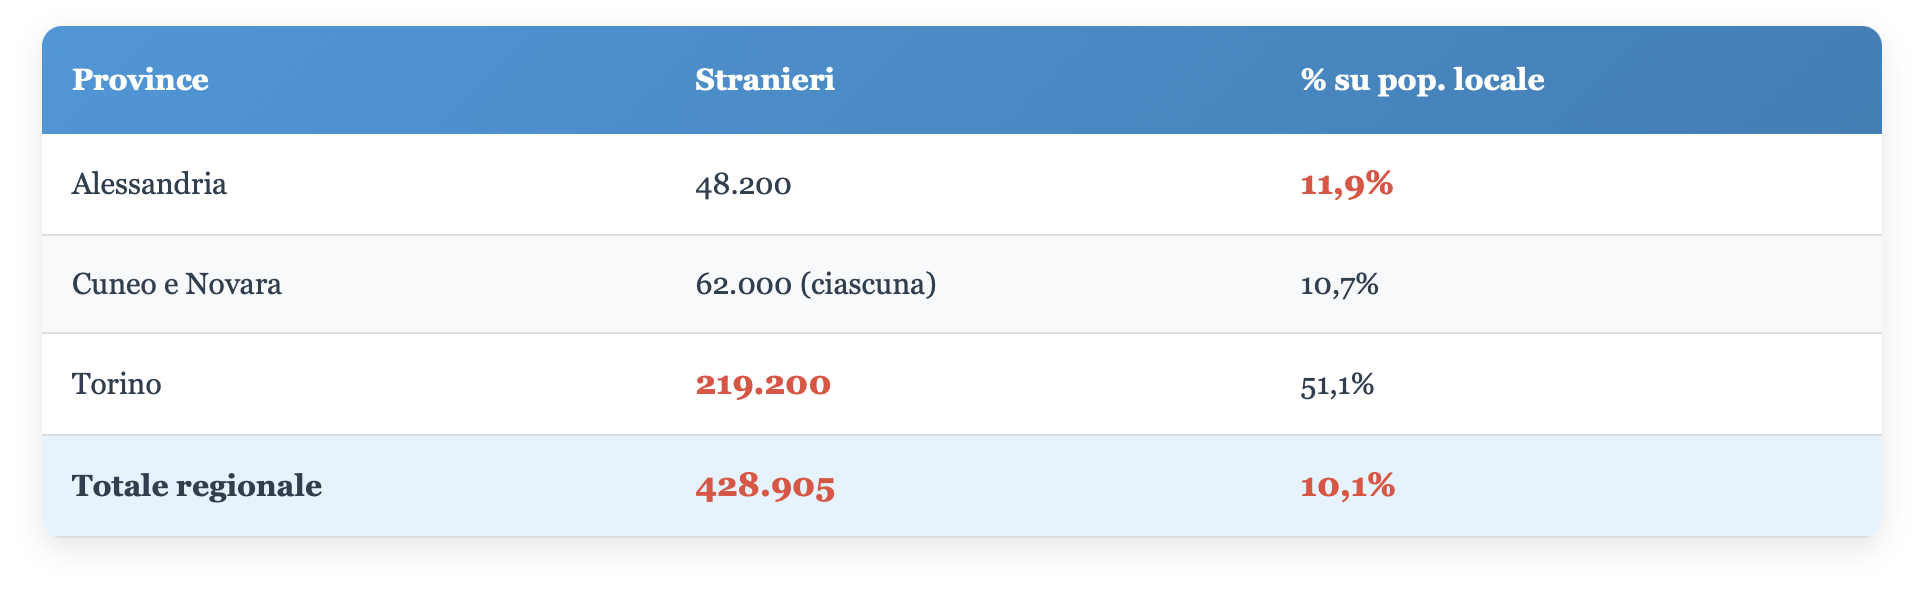Select the 62.000 value

[x=743, y=284]
